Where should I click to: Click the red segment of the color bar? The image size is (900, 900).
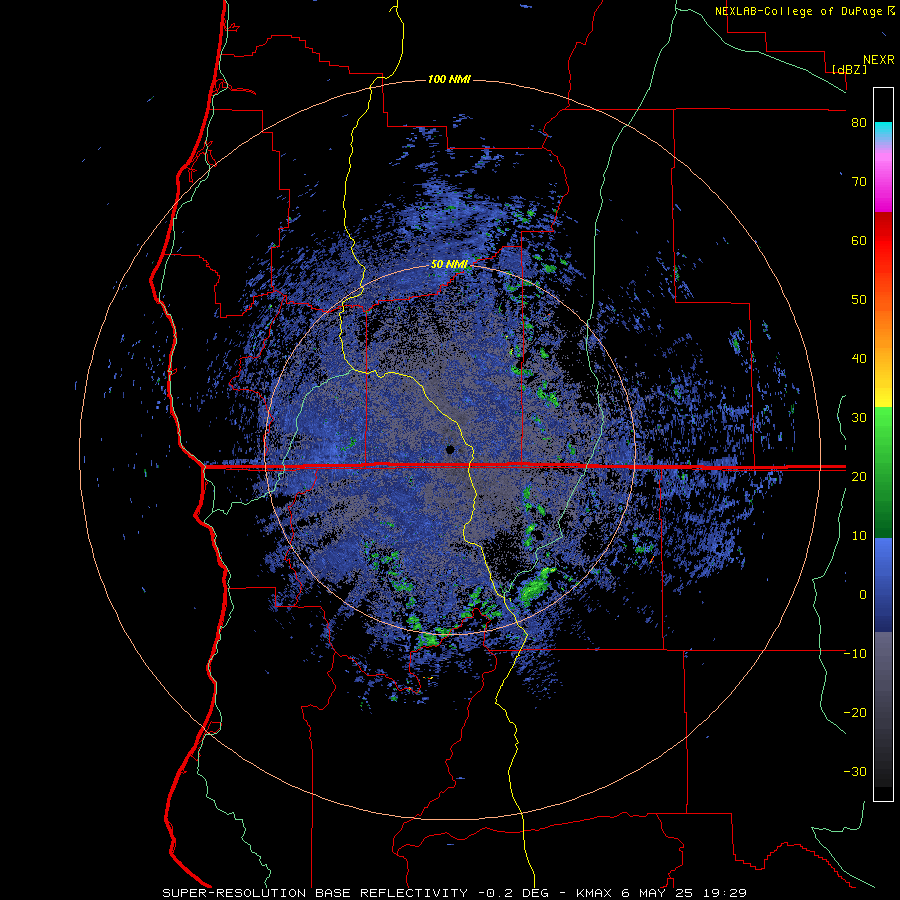coord(883,241)
